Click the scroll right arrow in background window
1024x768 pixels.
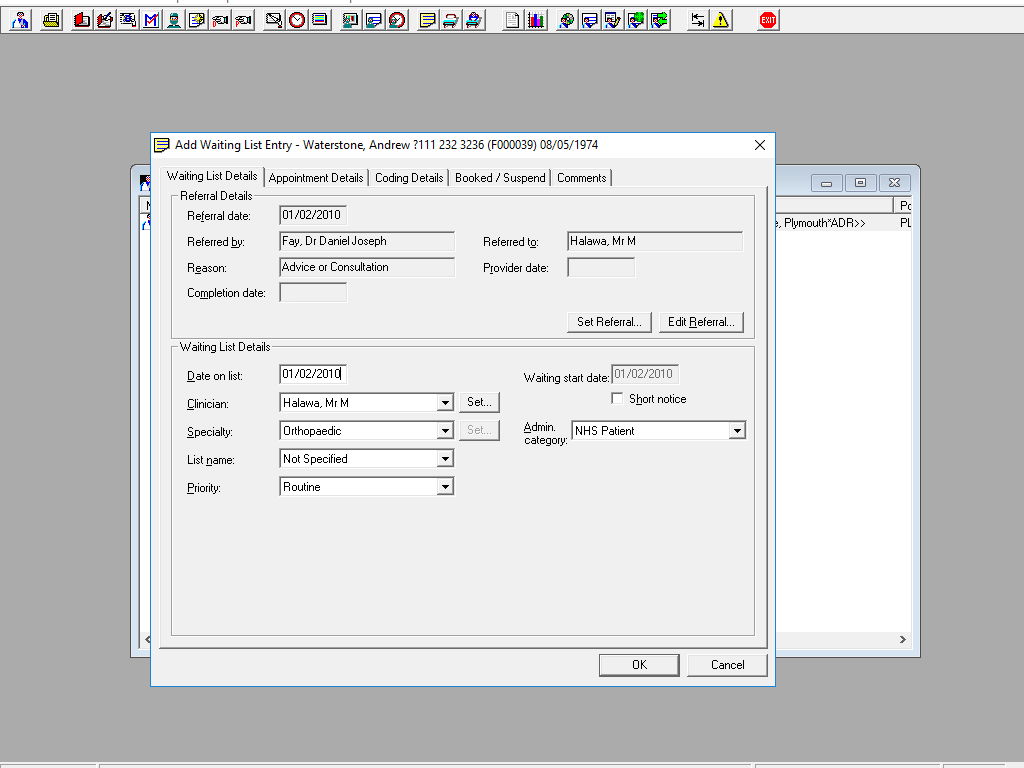coord(903,639)
